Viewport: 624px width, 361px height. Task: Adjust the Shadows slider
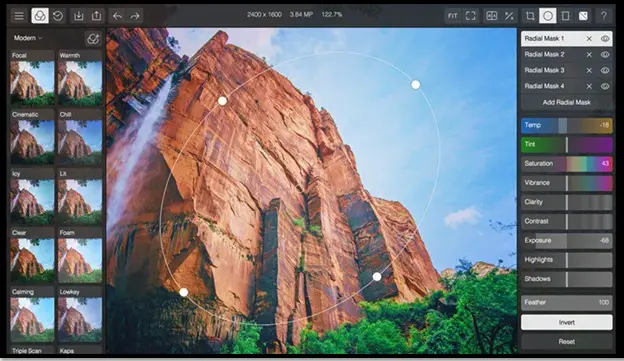point(567,279)
